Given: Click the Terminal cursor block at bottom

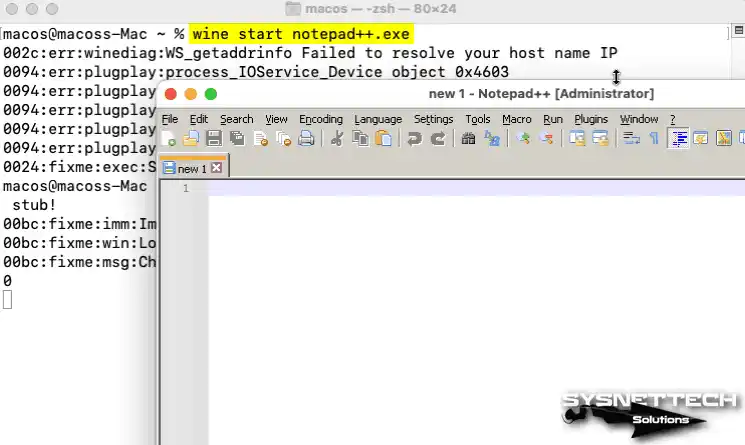Looking at the screenshot, I should click(x=7, y=300).
